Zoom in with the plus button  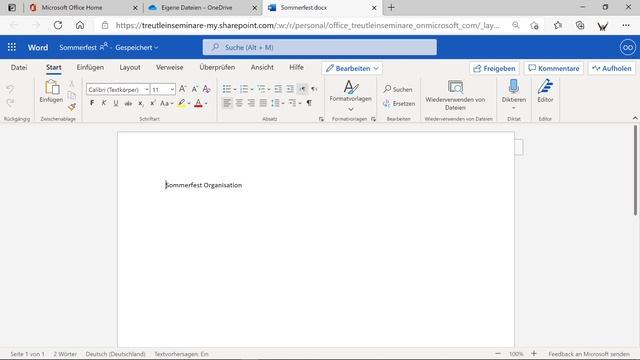(534, 353)
